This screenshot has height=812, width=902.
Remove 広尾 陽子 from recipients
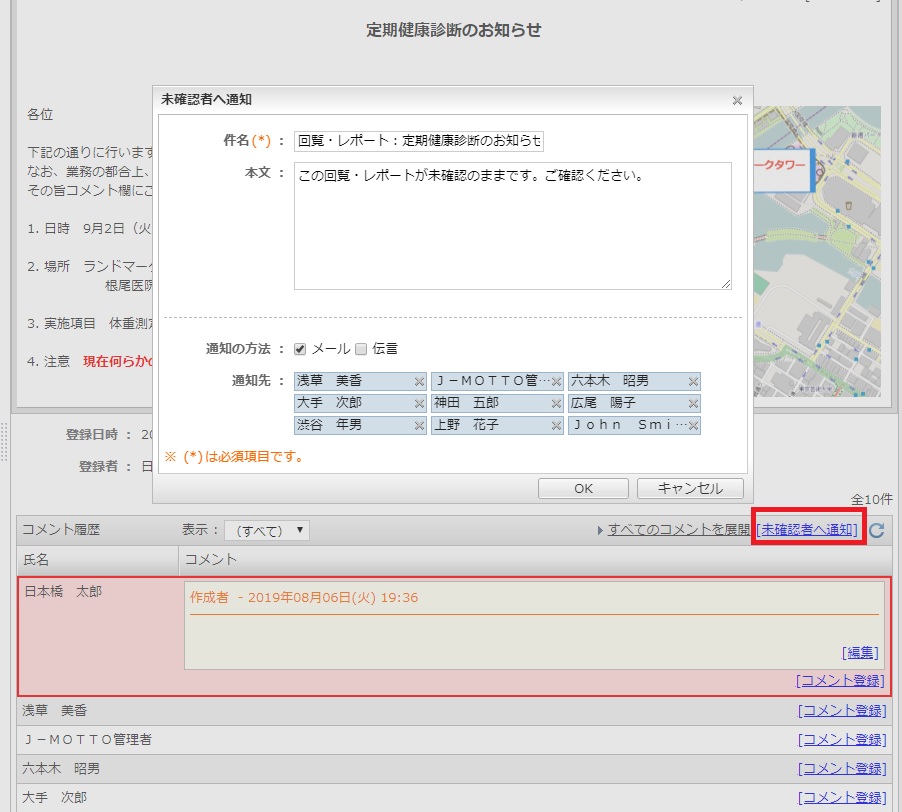pos(693,403)
